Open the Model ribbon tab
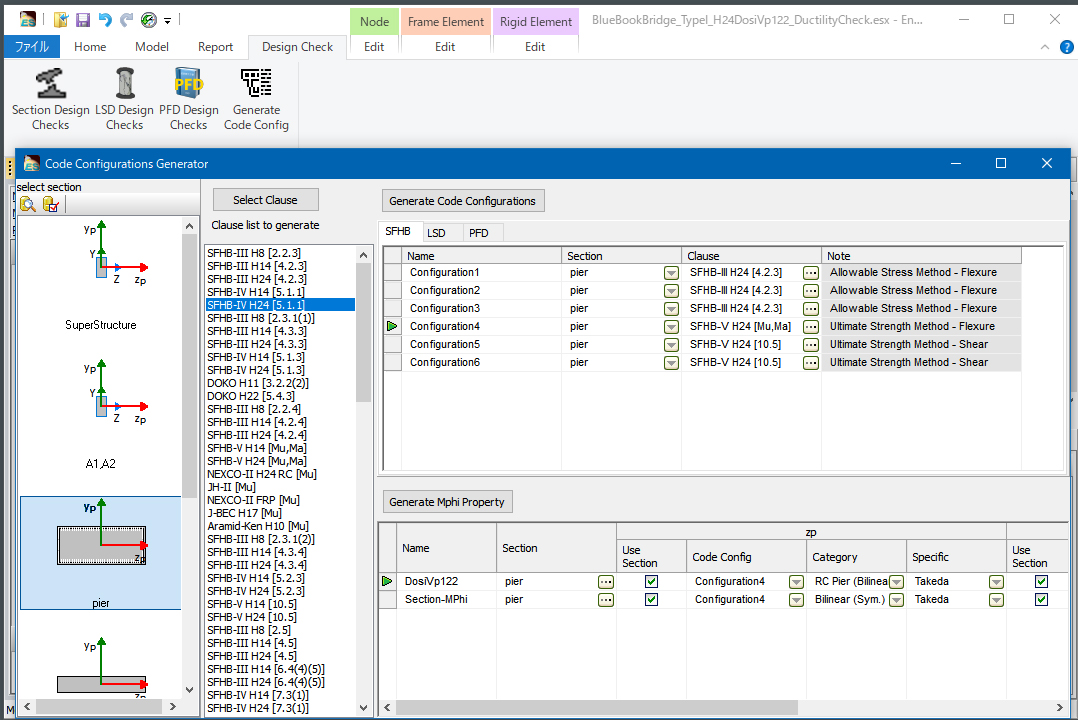Image resolution: width=1078 pixels, height=720 pixels. click(152, 47)
